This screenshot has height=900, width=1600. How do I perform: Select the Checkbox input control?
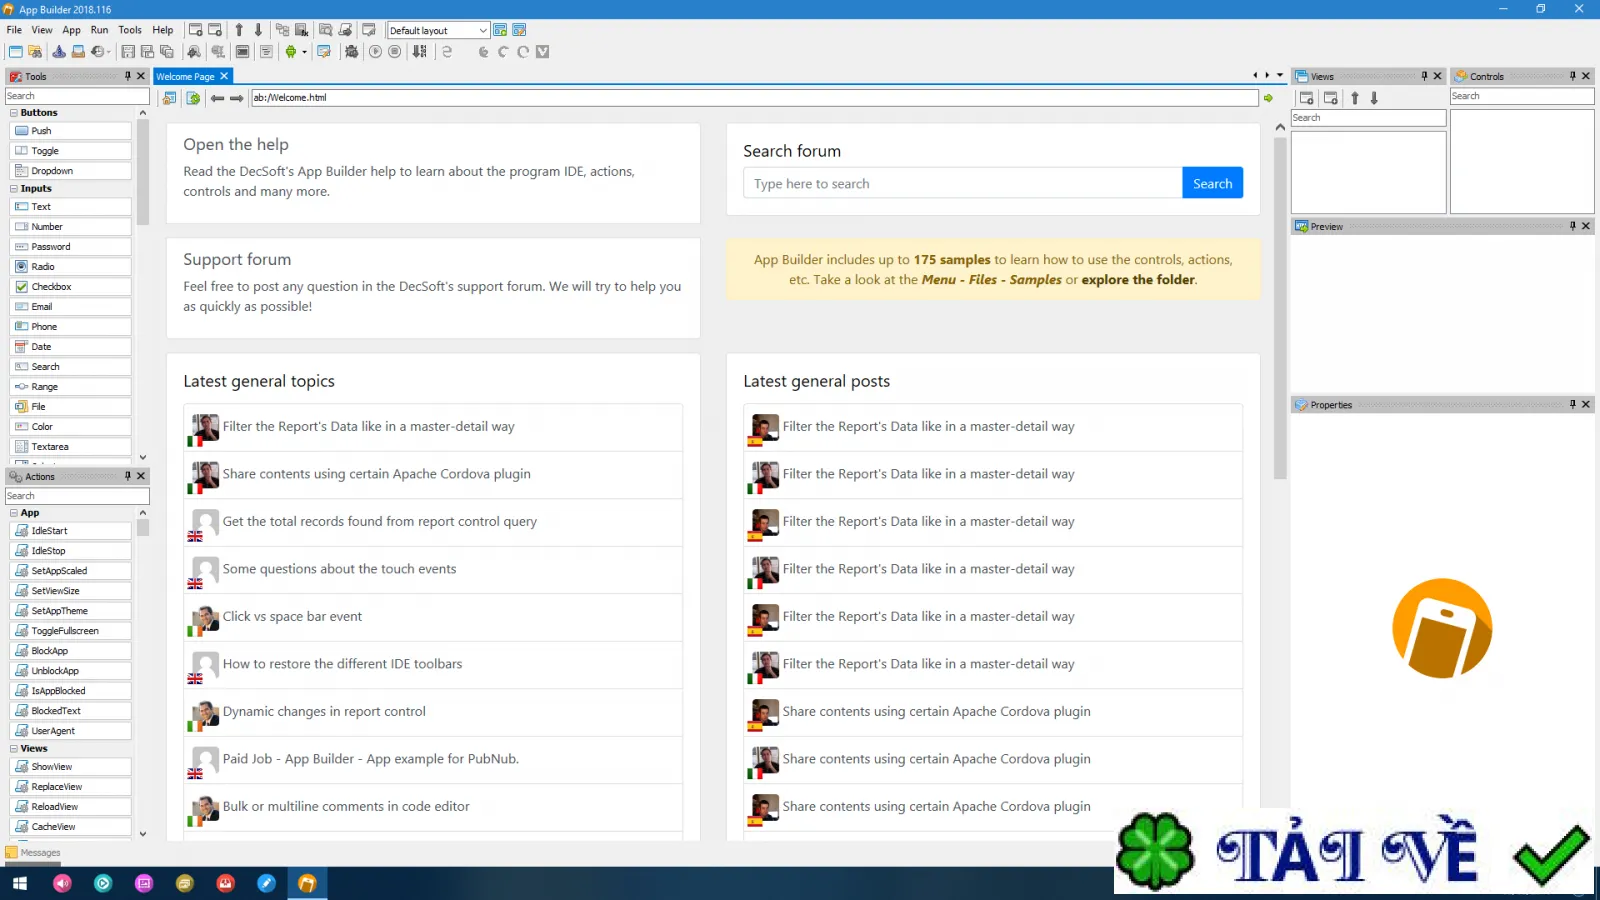pos(70,287)
